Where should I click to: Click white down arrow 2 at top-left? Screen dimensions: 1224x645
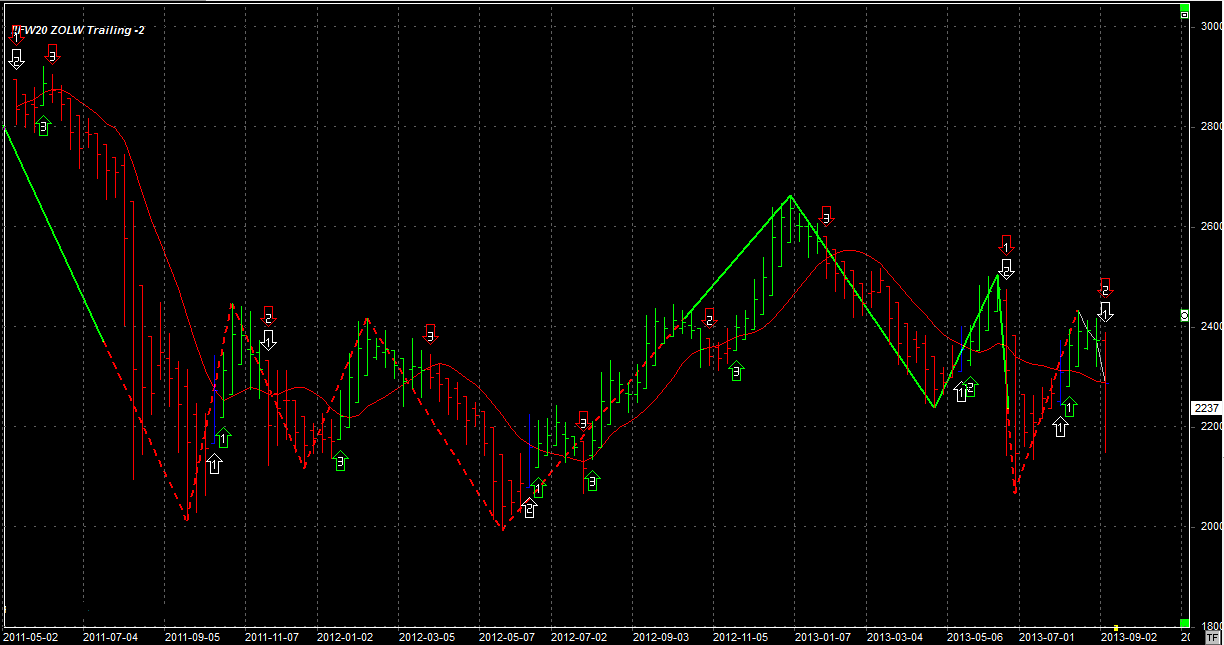pyautogui.click(x=16, y=58)
